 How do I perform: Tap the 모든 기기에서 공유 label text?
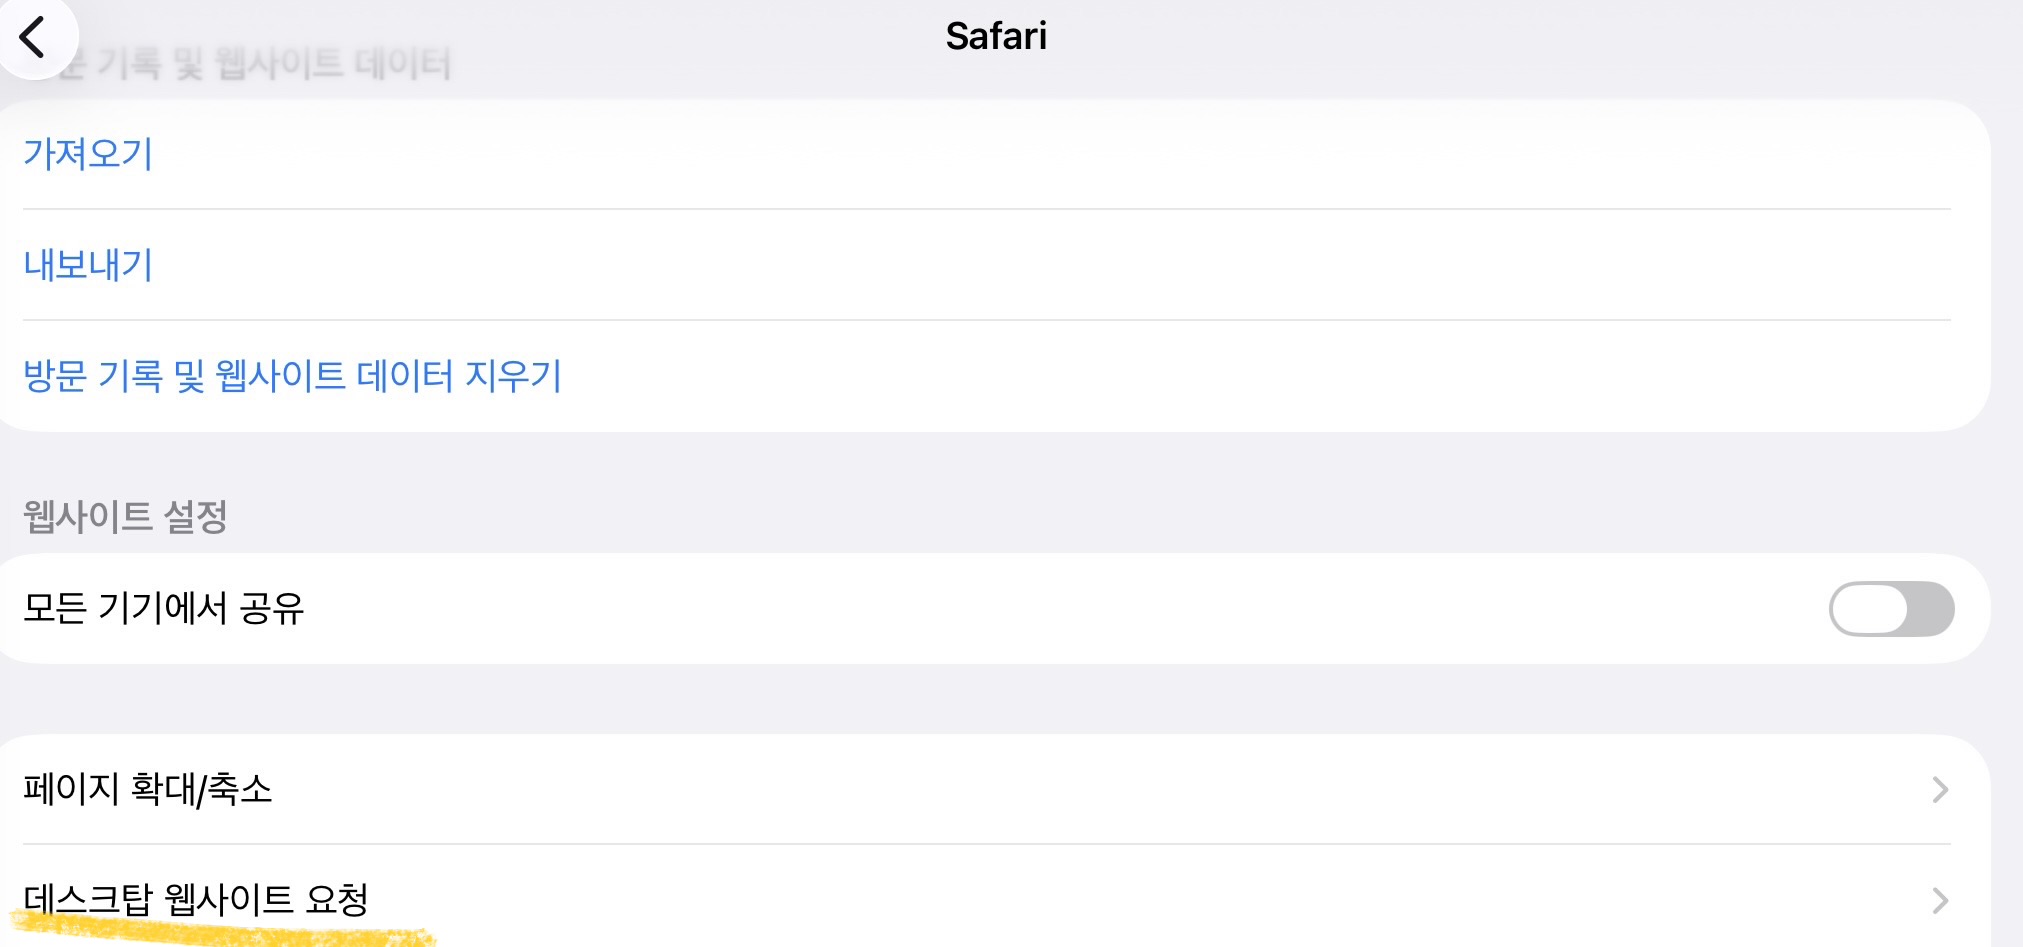pyautogui.click(x=164, y=608)
